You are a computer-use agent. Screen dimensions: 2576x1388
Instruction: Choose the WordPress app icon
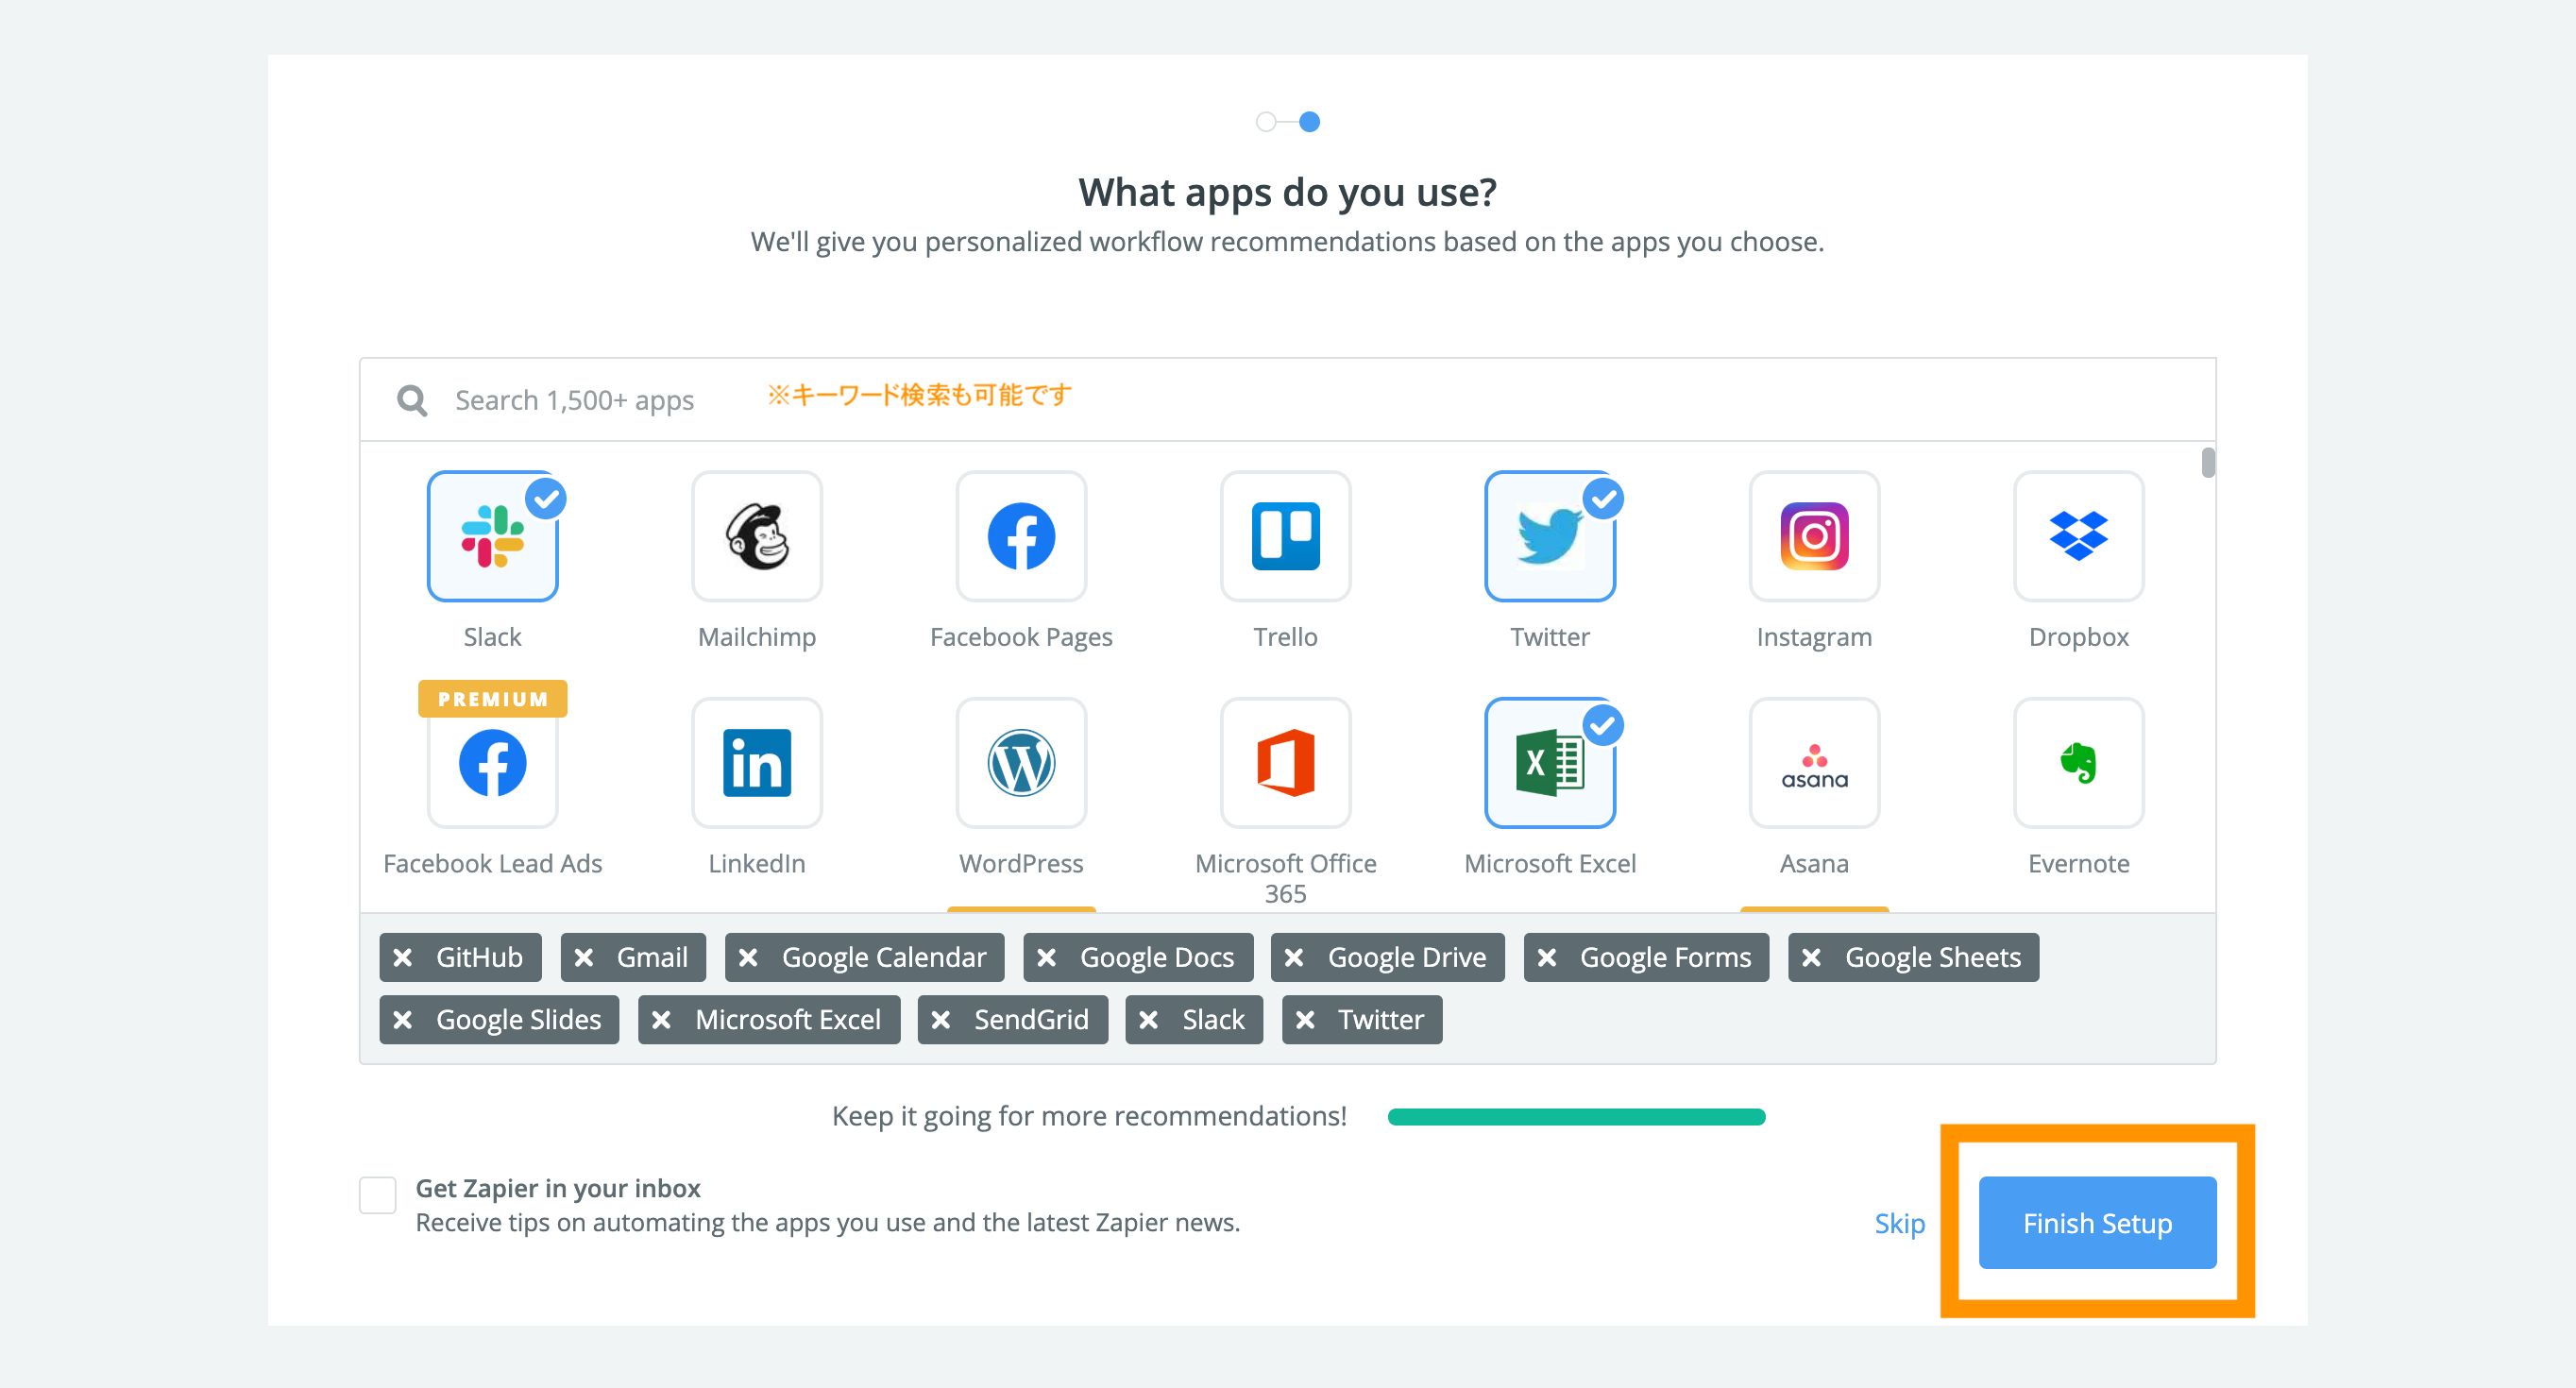click(x=1020, y=763)
